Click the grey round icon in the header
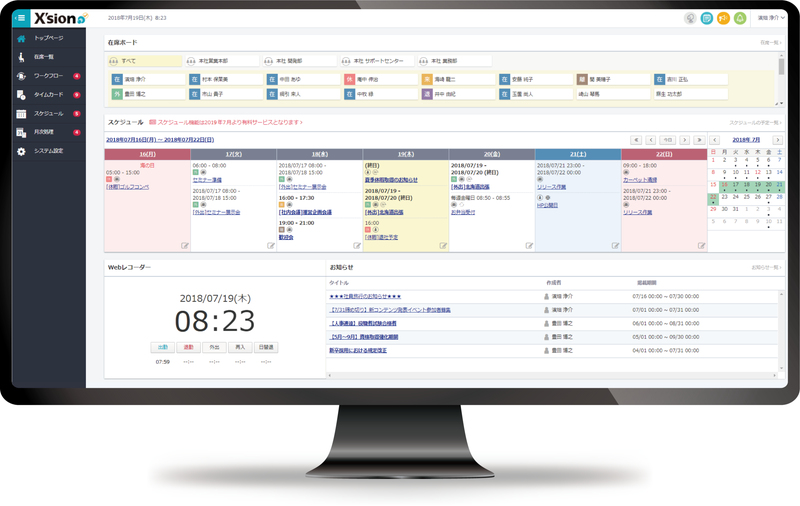800x506 pixels. coord(690,18)
